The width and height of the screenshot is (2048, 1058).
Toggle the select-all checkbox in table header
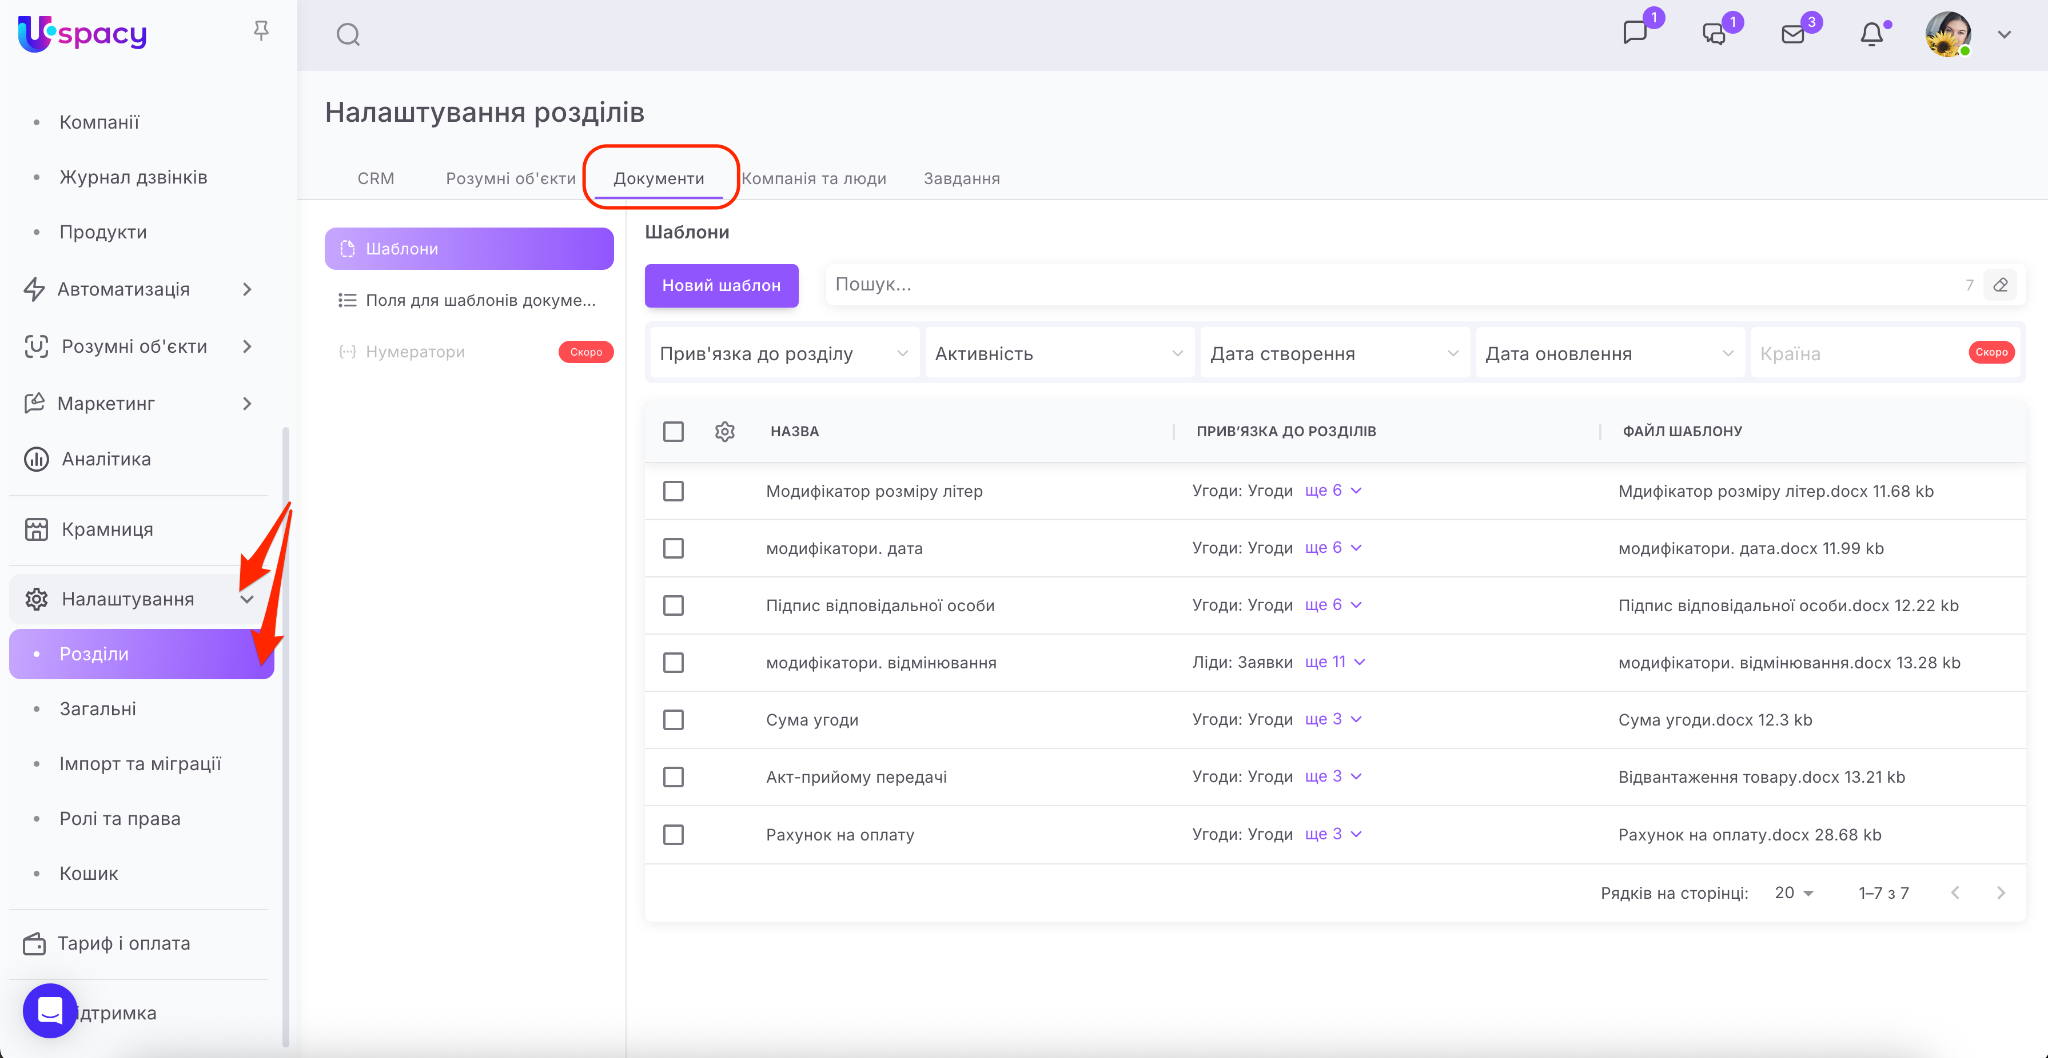[x=674, y=431]
